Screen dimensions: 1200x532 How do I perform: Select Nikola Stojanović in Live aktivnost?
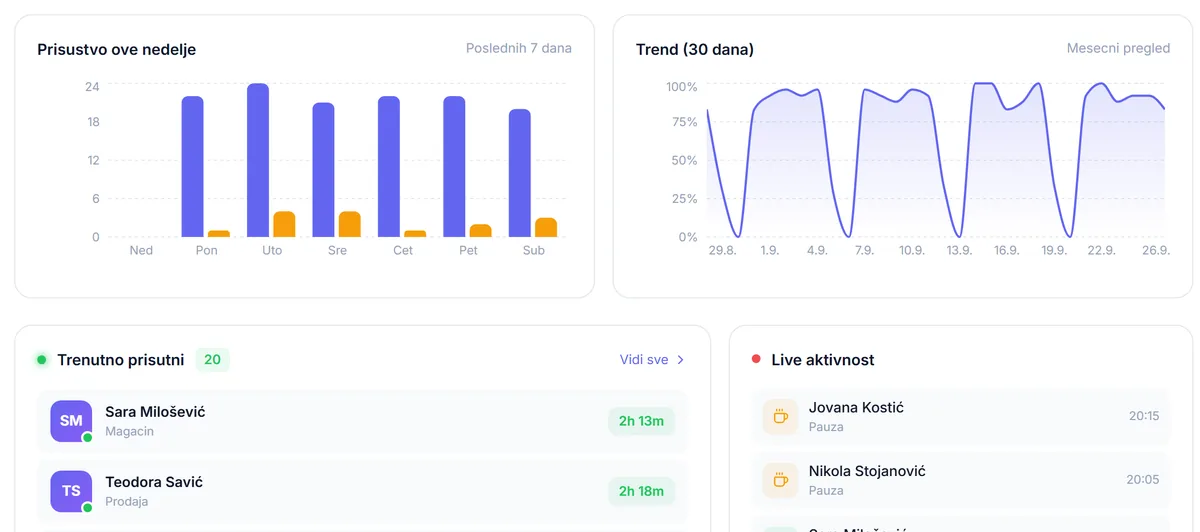[x=867, y=471]
